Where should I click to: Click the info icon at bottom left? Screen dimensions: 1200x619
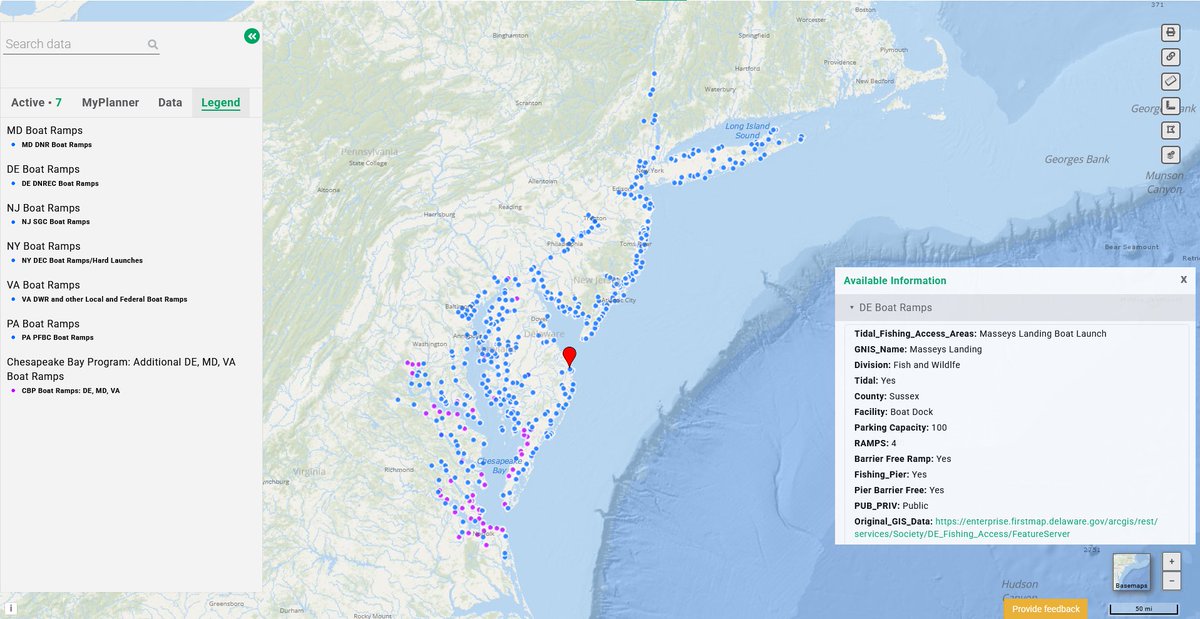pos(9,607)
